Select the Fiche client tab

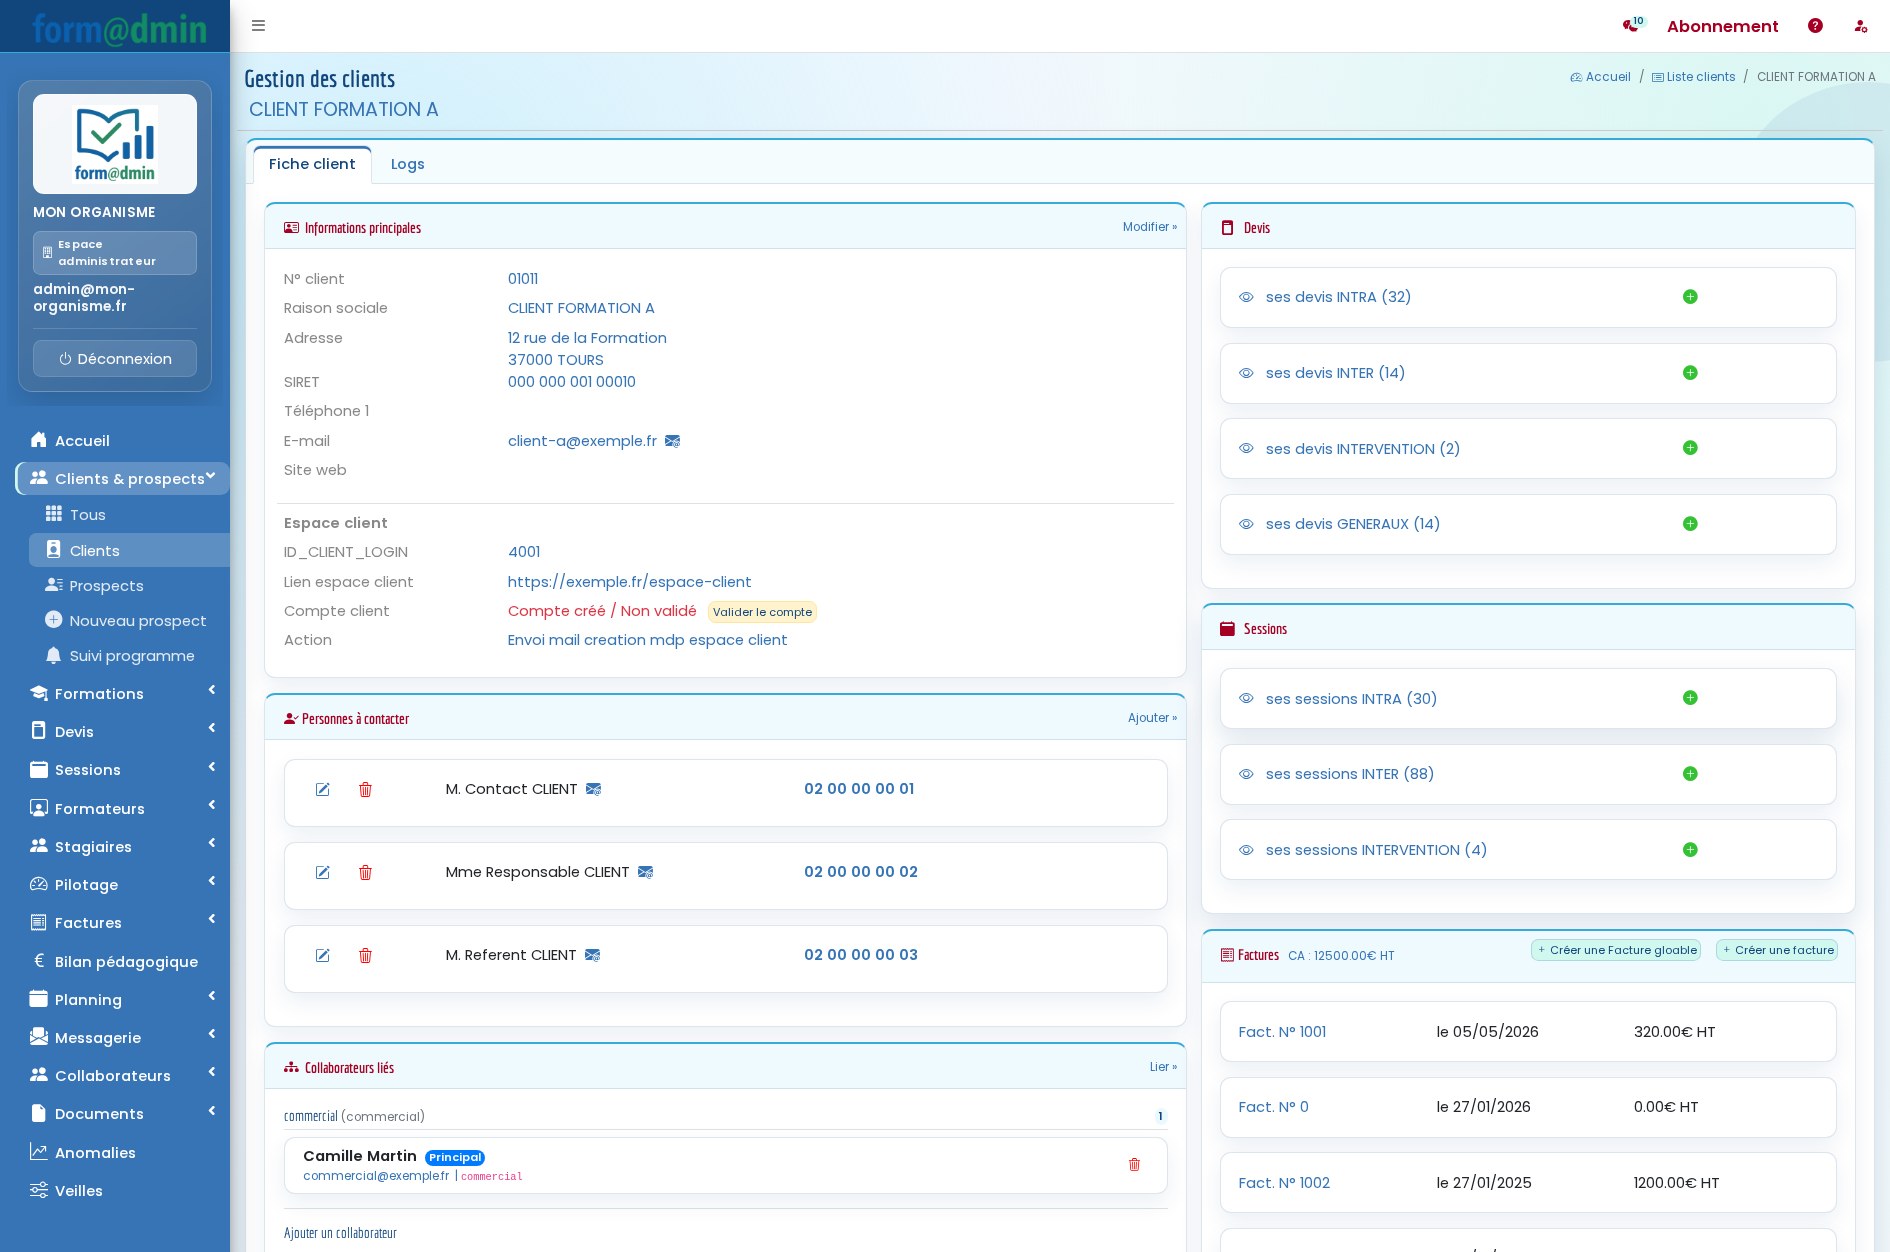tap(312, 164)
